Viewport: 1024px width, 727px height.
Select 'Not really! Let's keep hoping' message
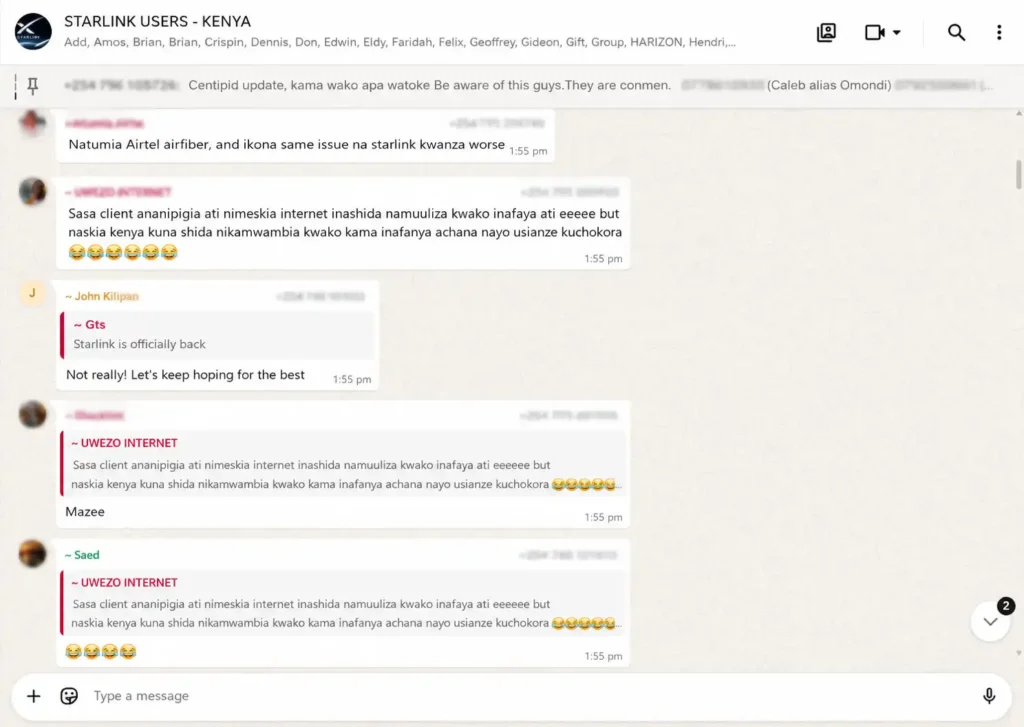pyautogui.click(x=185, y=375)
